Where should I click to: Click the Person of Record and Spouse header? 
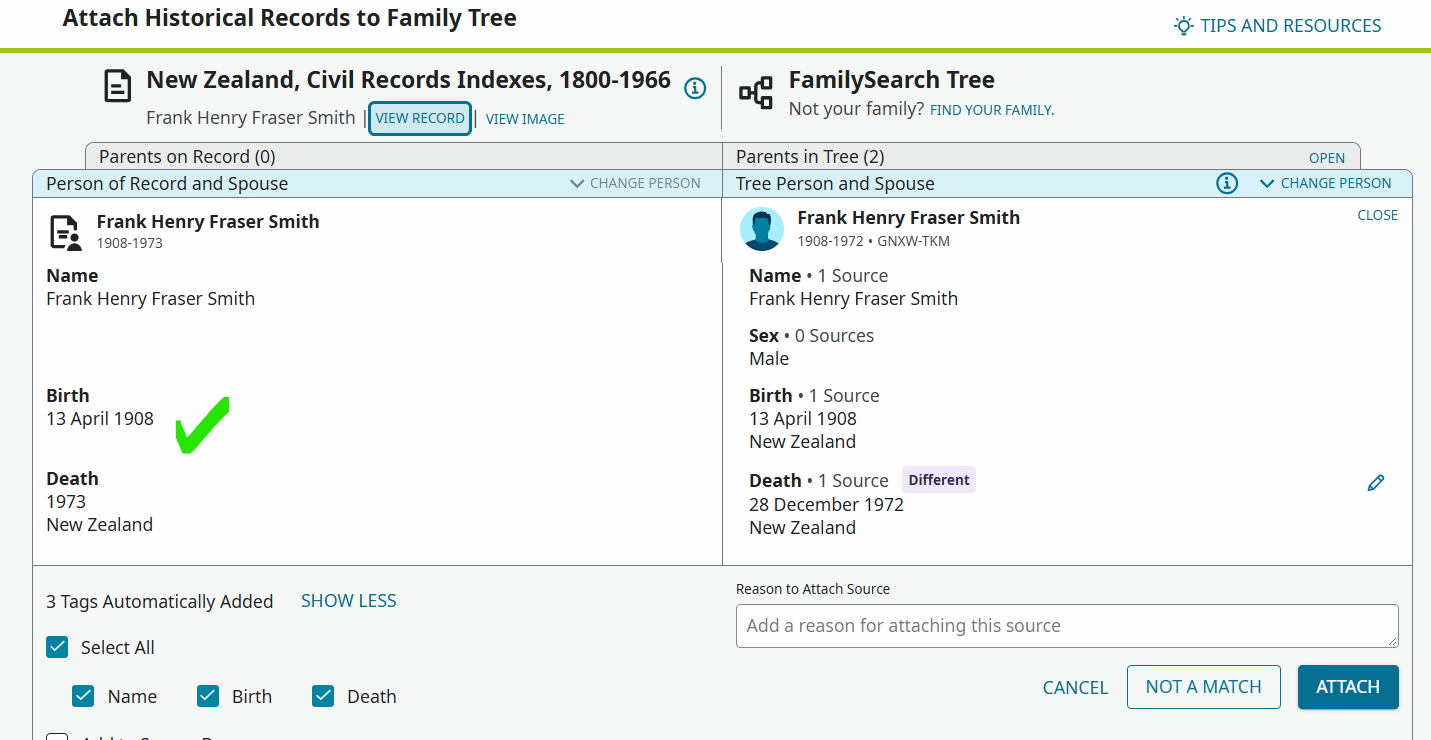[x=167, y=184]
